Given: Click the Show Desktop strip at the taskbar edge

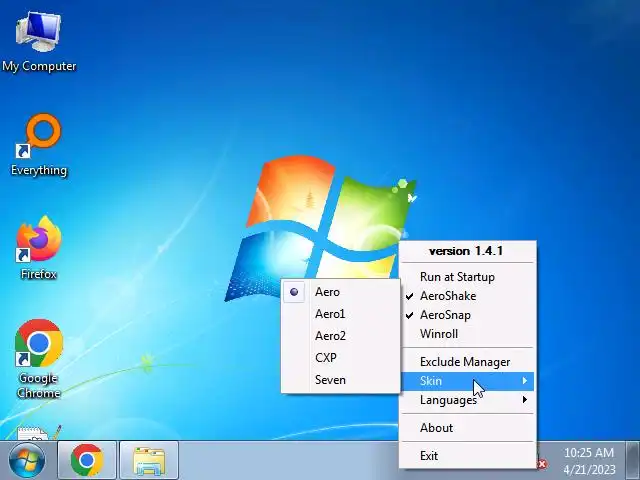Looking at the screenshot, I should coord(633,460).
